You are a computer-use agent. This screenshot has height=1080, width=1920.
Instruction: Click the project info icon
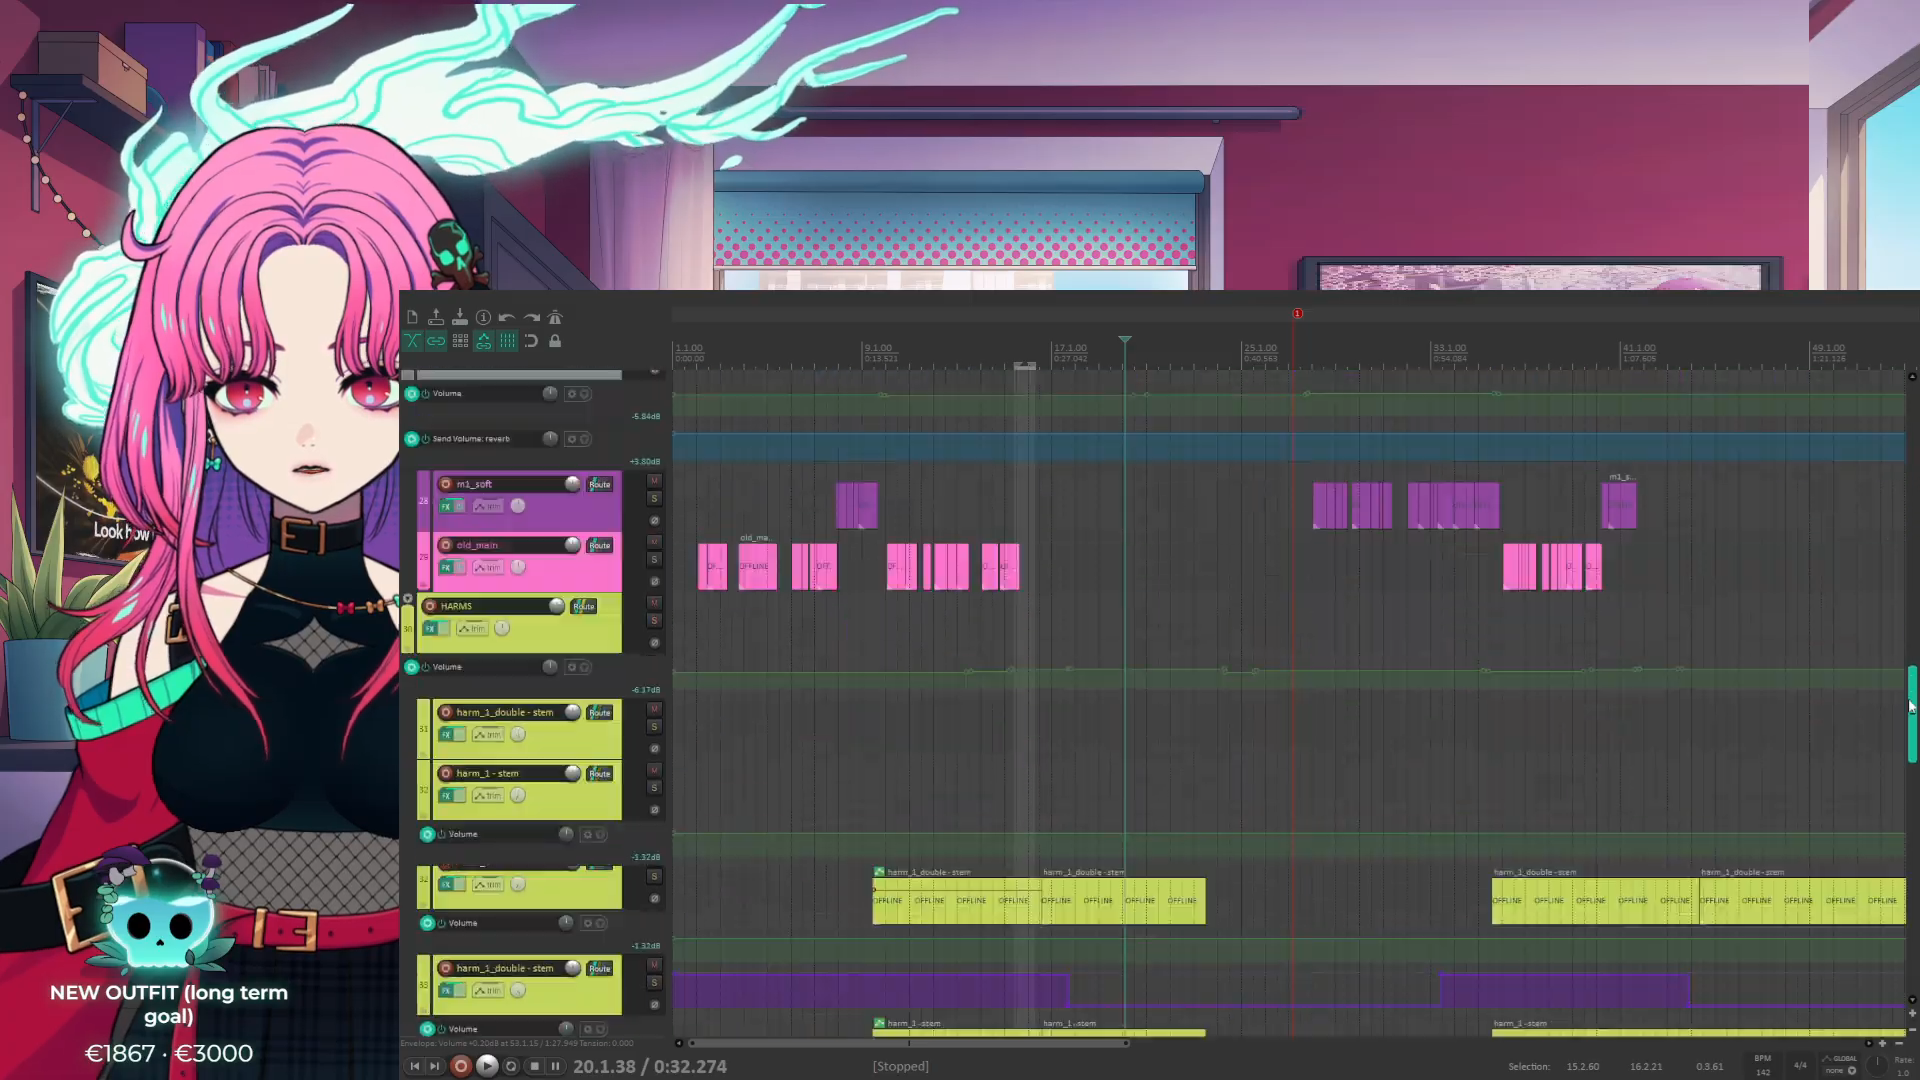pos(483,317)
